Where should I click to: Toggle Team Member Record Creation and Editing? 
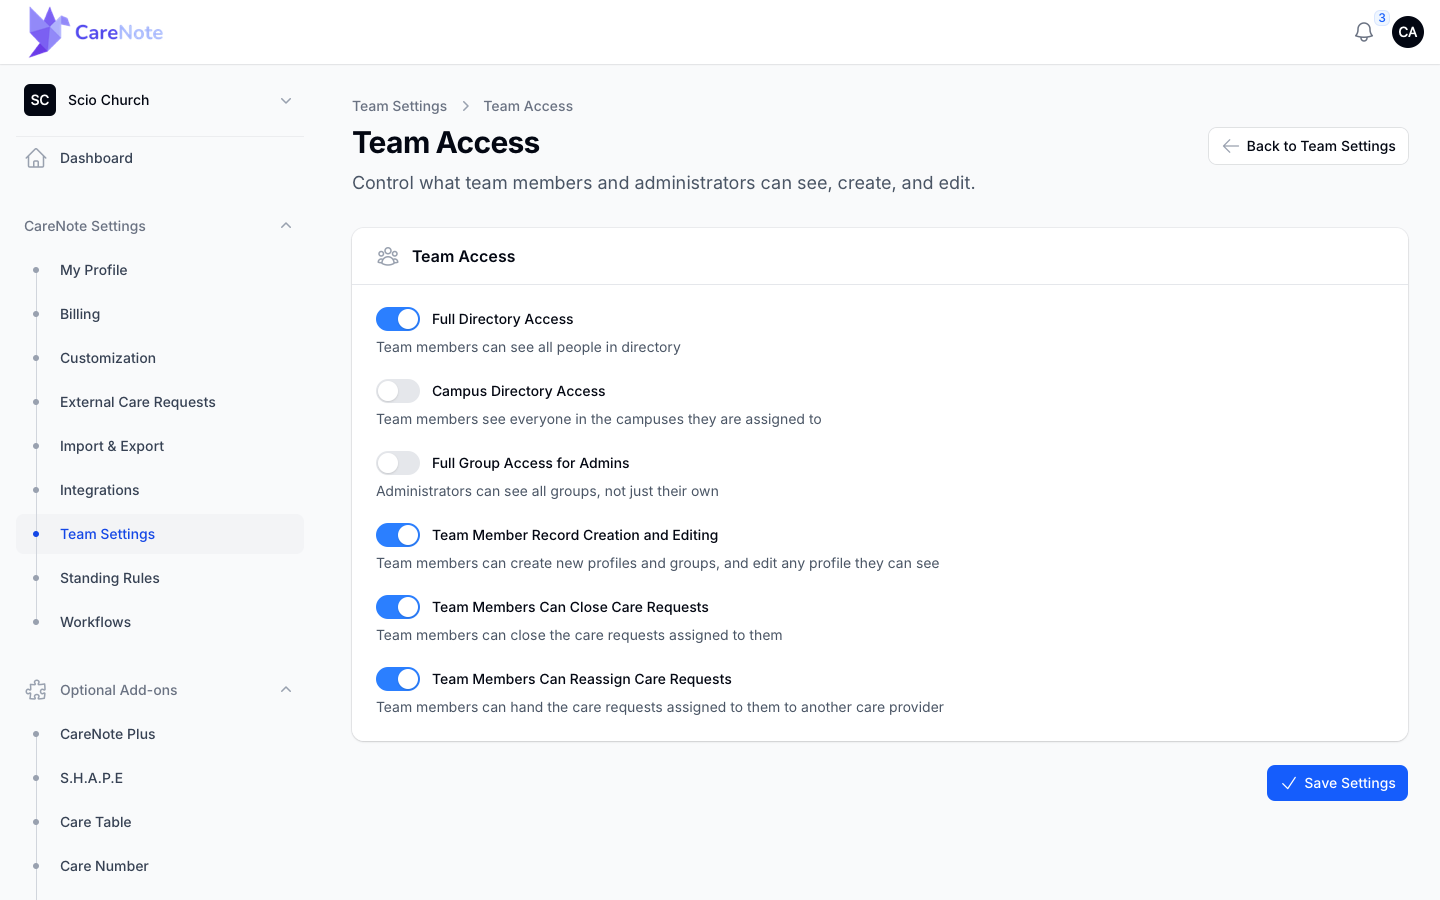pos(398,535)
